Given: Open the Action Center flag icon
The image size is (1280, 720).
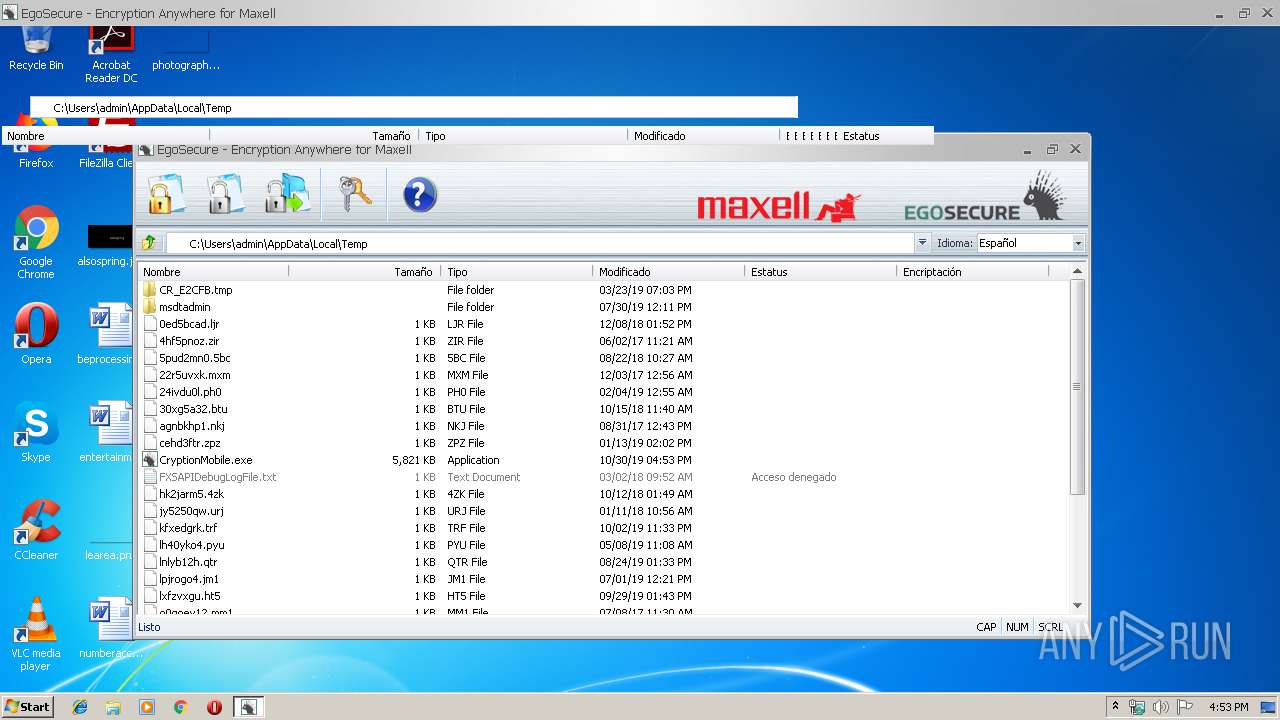Looking at the screenshot, I should point(1183,707).
